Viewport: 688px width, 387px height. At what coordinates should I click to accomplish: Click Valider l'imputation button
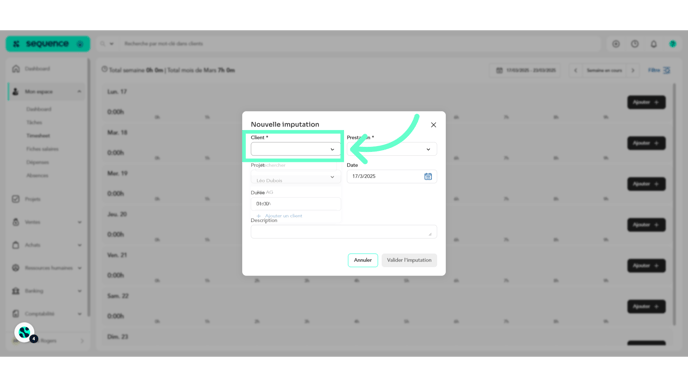(x=409, y=260)
